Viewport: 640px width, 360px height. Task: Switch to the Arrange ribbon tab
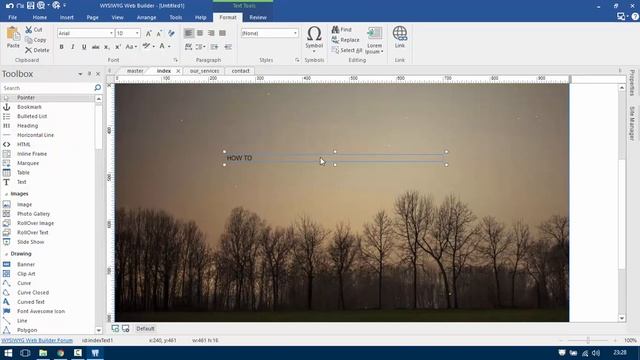(x=146, y=18)
